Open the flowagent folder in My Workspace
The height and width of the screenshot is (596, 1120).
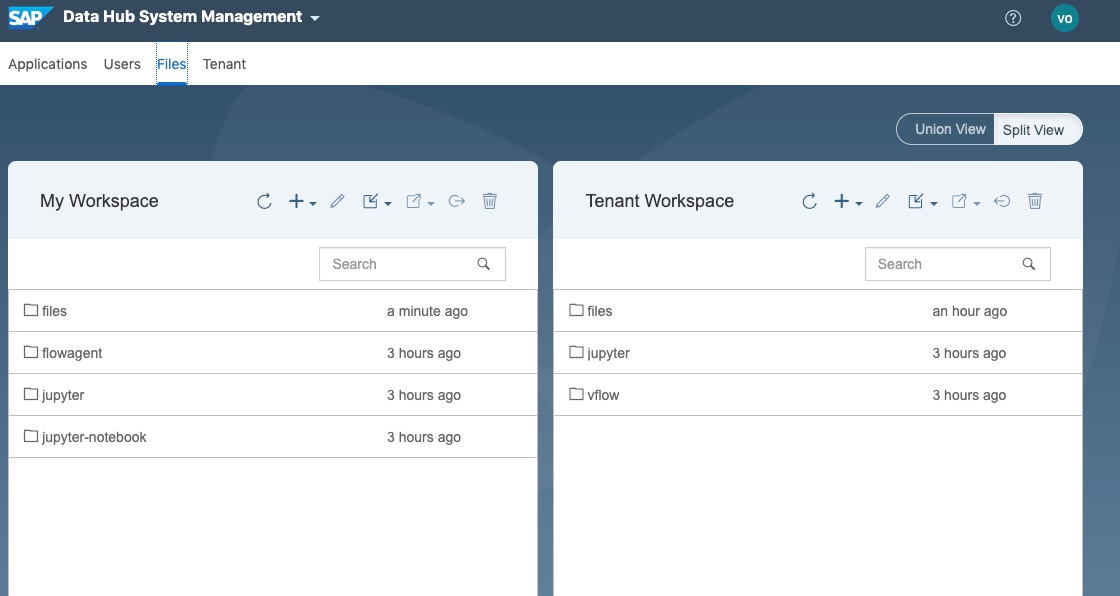point(72,353)
